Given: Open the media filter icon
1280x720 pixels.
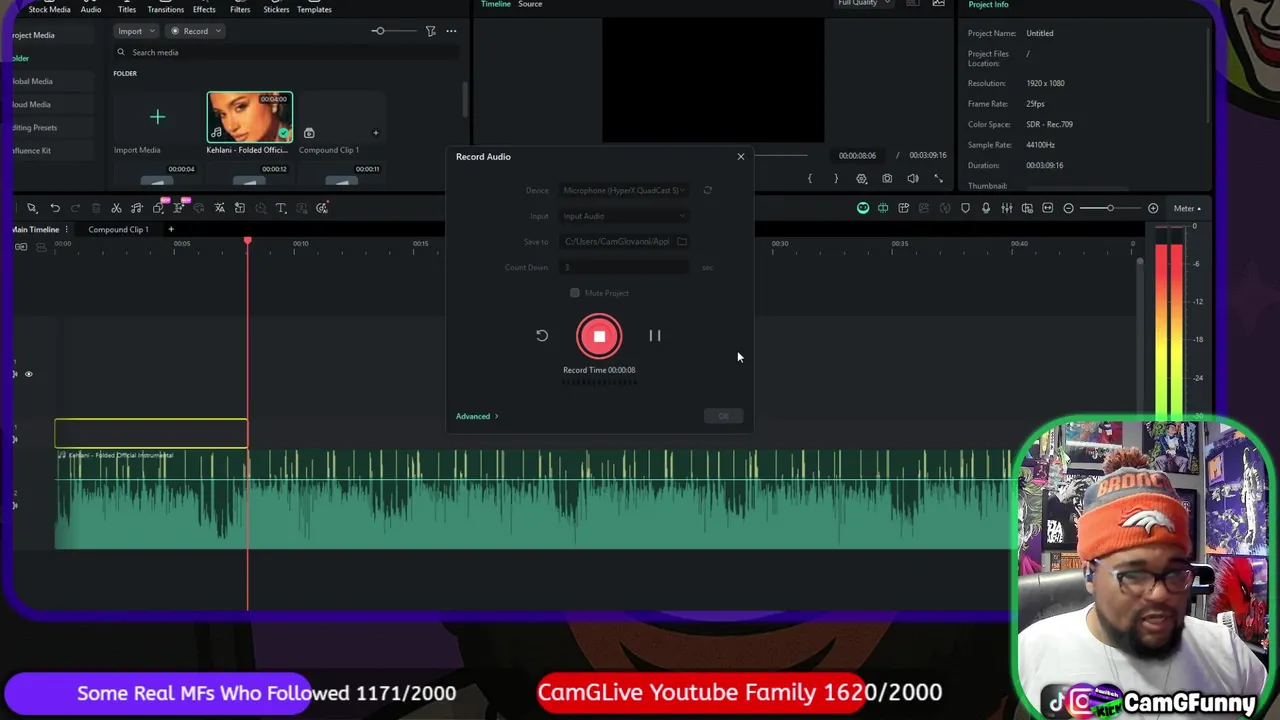Looking at the screenshot, I should tap(431, 31).
